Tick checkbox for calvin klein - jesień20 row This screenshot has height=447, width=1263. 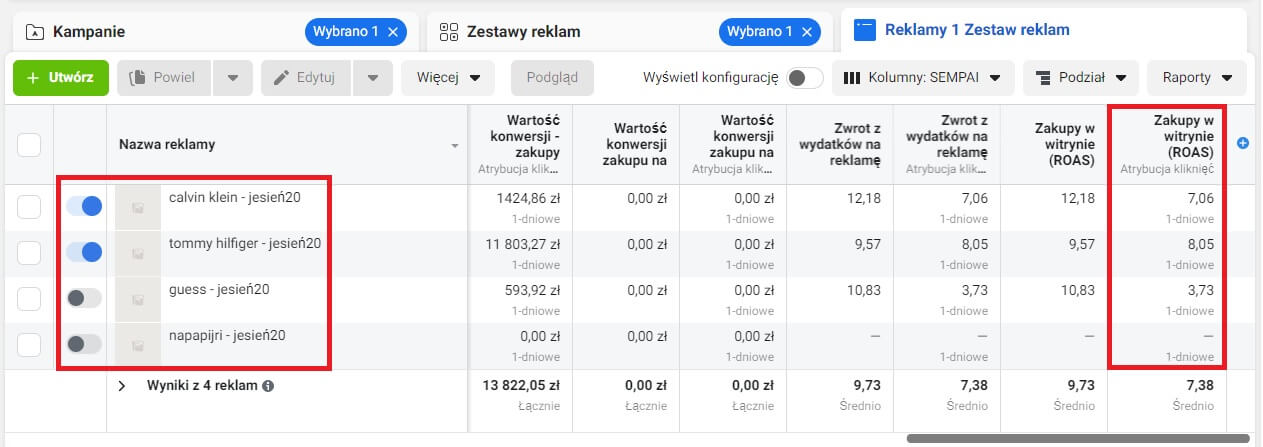click(29, 207)
